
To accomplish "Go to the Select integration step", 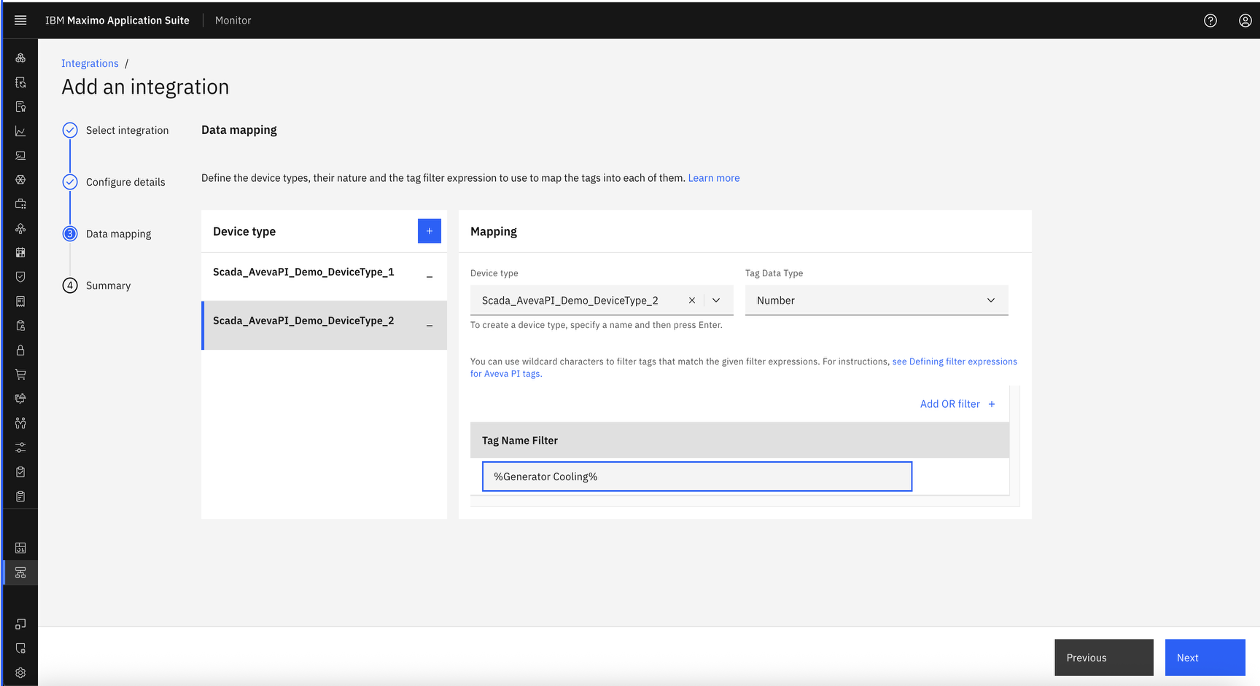I will (127, 130).
